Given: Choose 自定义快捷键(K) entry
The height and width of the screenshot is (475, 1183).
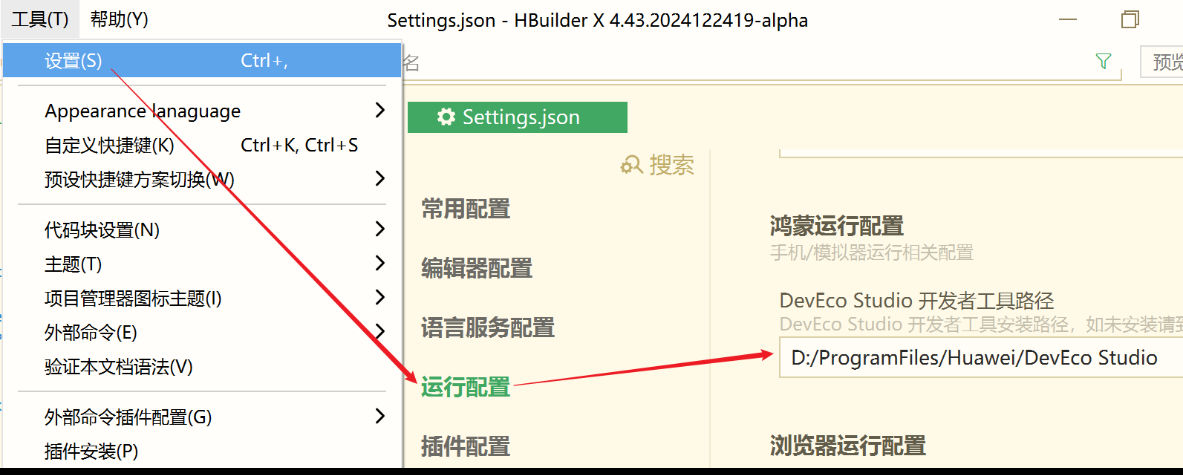Looking at the screenshot, I should pyautogui.click(x=201, y=145).
